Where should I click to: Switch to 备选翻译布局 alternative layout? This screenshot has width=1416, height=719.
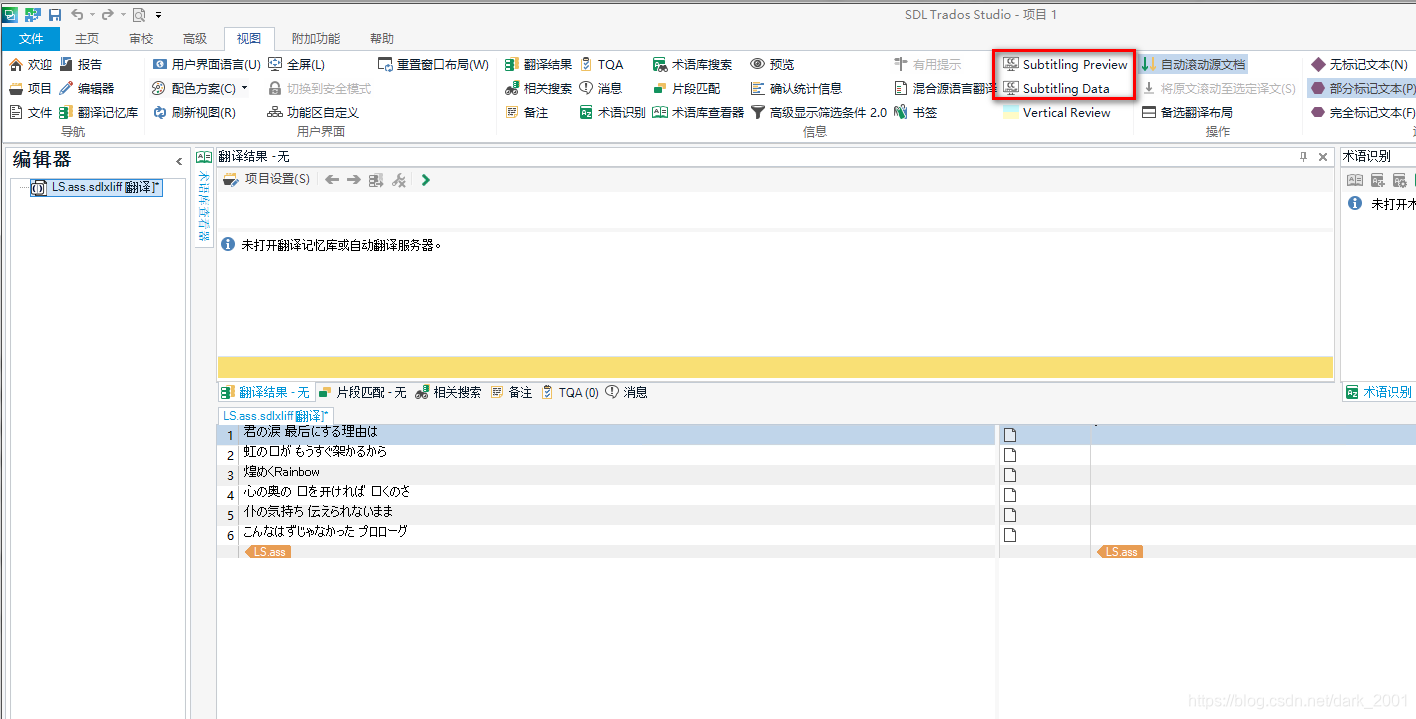pyautogui.click(x=1187, y=112)
